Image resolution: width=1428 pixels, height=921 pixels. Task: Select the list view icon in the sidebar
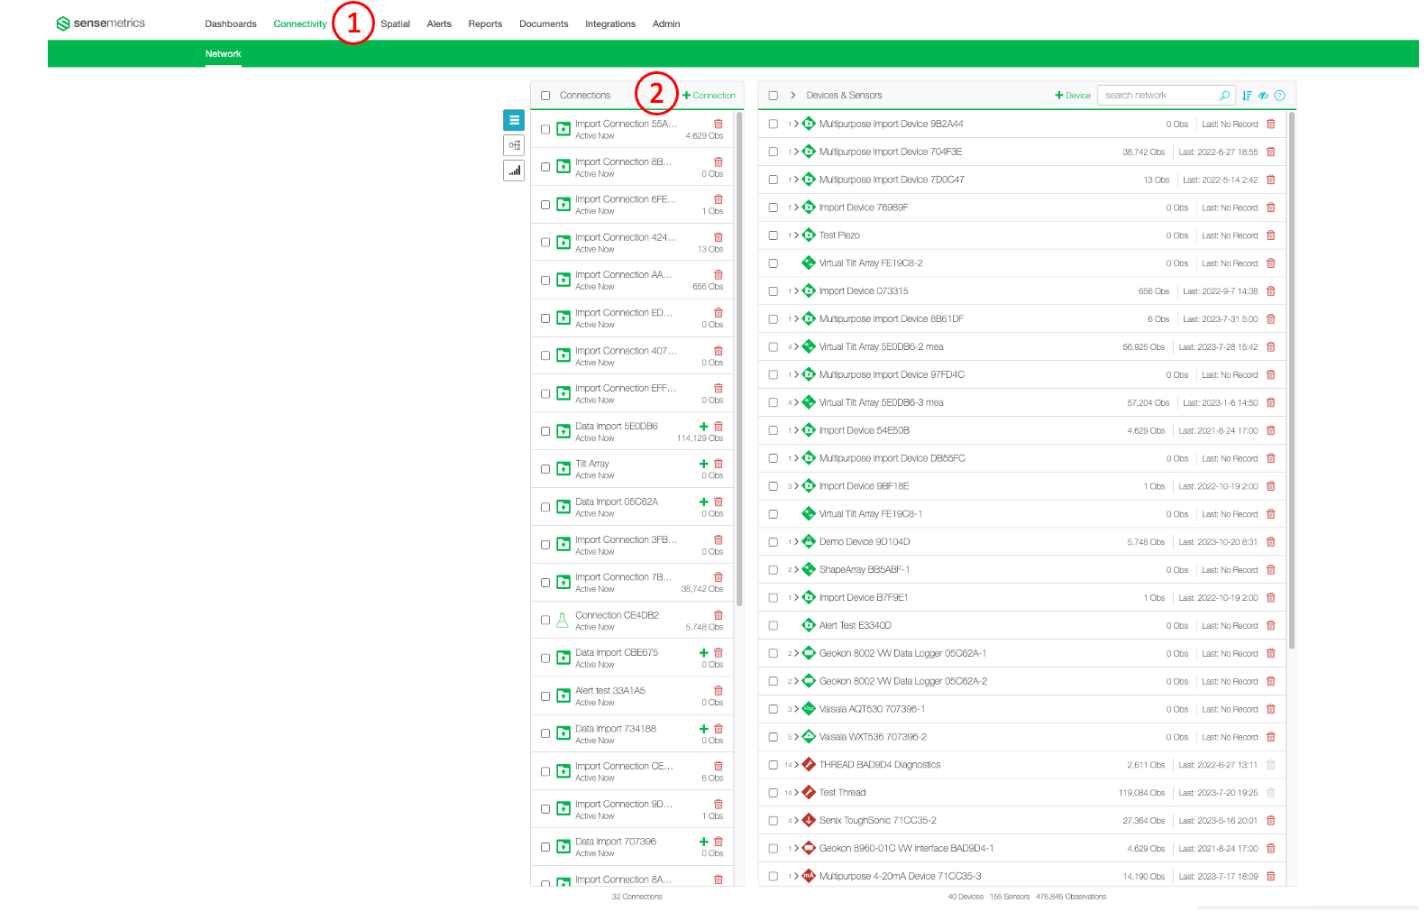(513, 120)
